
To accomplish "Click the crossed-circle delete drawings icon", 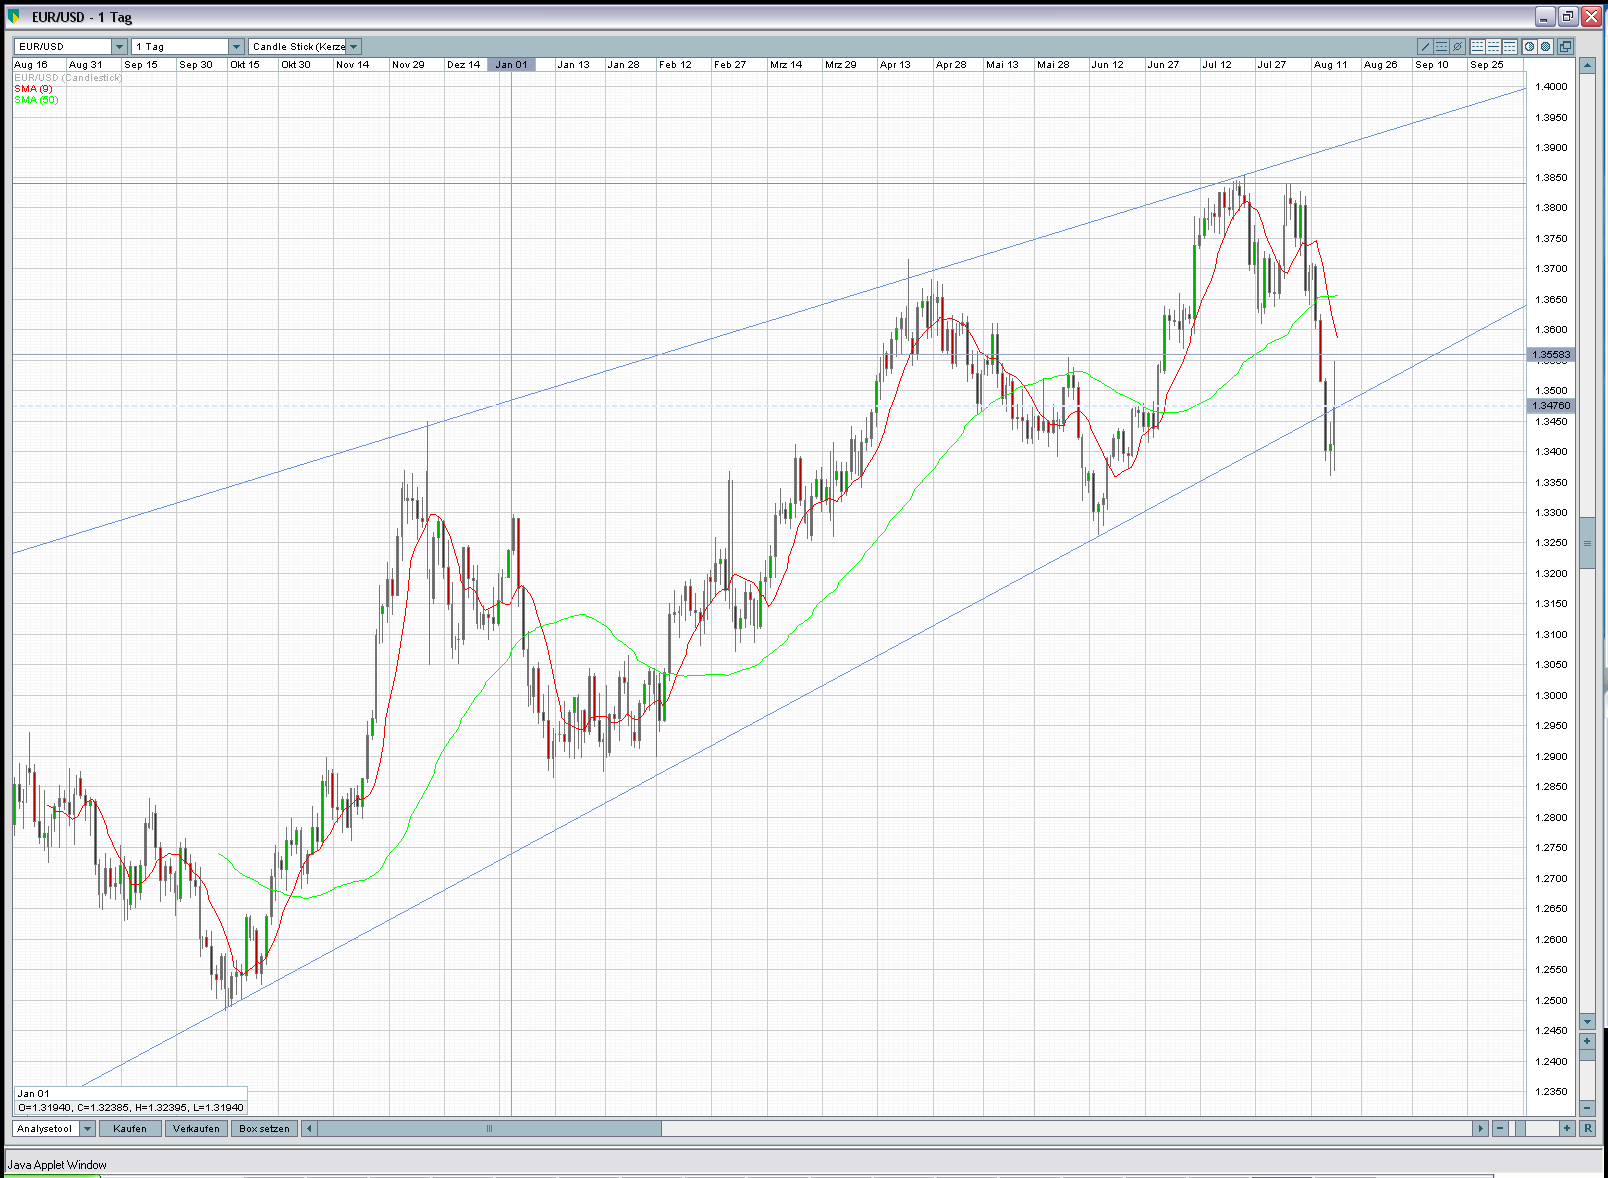I will pyautogui.click(x=1458, y=47).
